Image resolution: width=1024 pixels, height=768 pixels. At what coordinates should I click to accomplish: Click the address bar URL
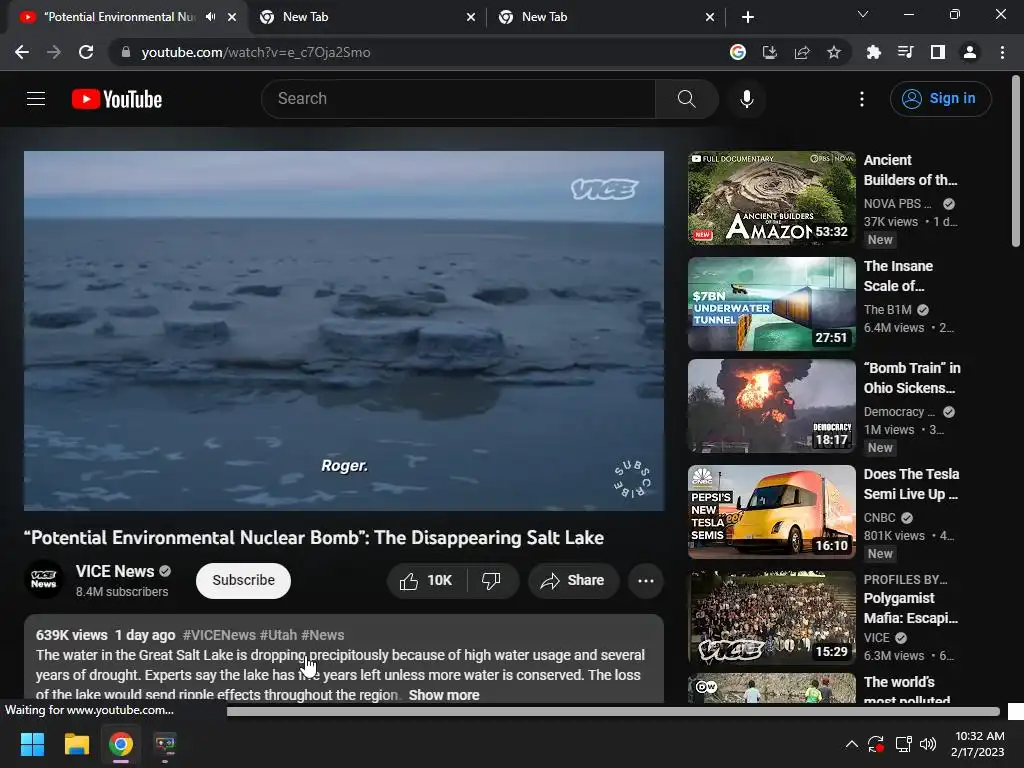[x=256, y=52]
